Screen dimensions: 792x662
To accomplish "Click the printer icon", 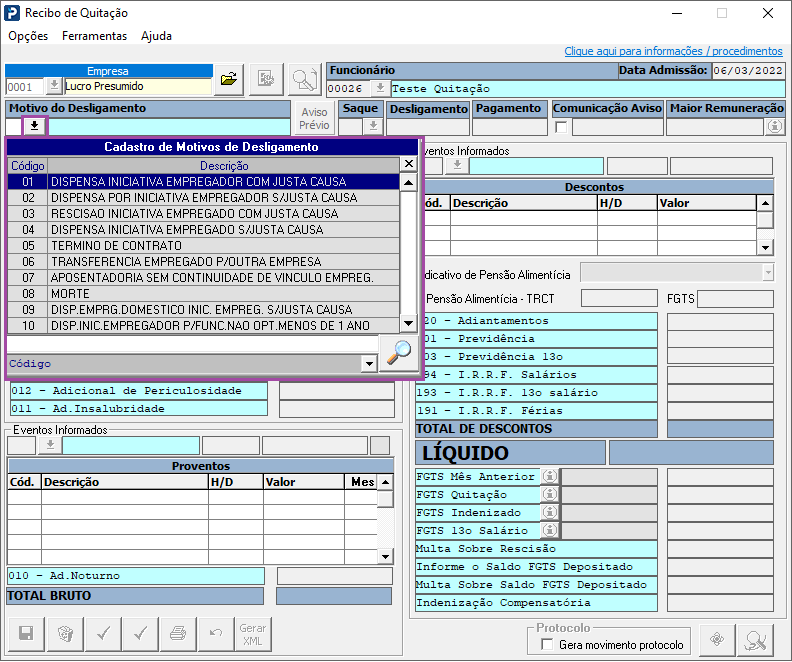I will pos(178,633).
